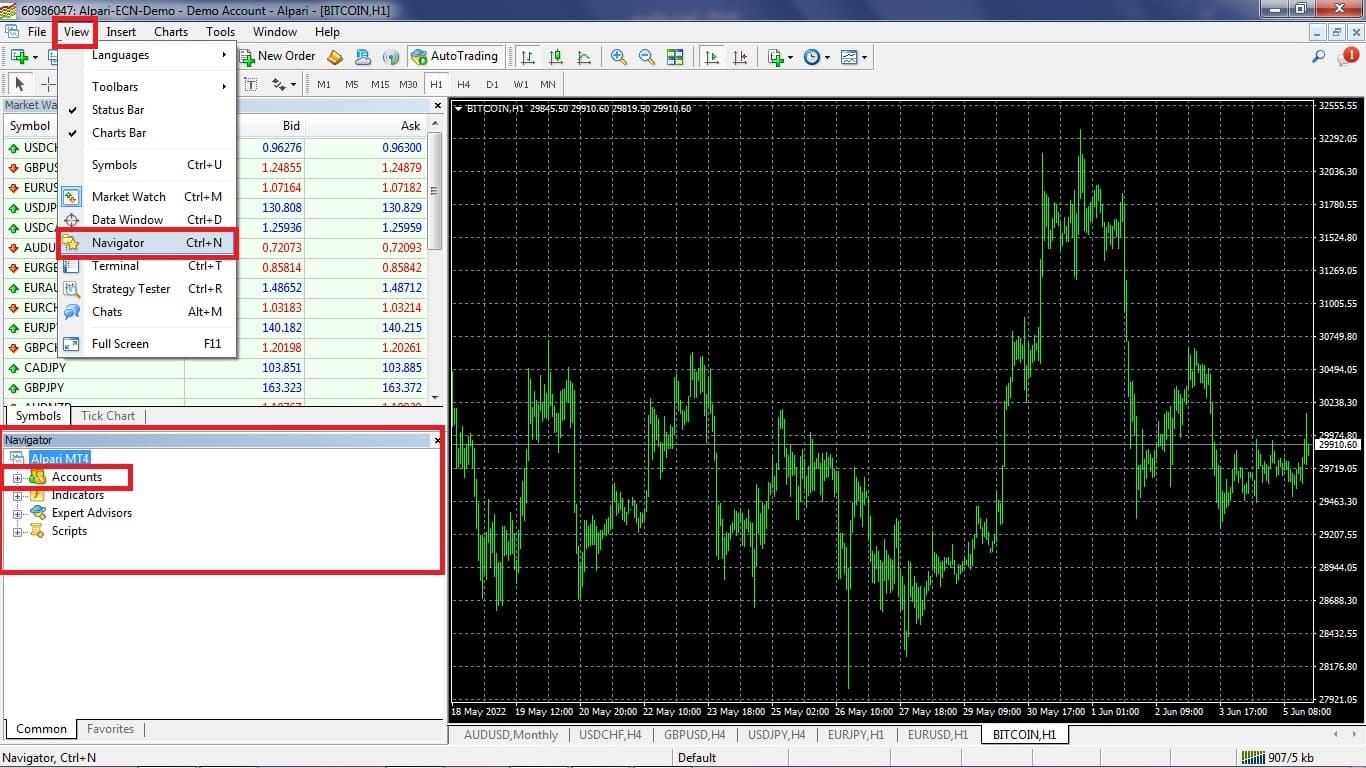The height and width of the screenshot is (768, 1366).
Task: Expand the Expert Advisors plus box
Action: [17, 514]
